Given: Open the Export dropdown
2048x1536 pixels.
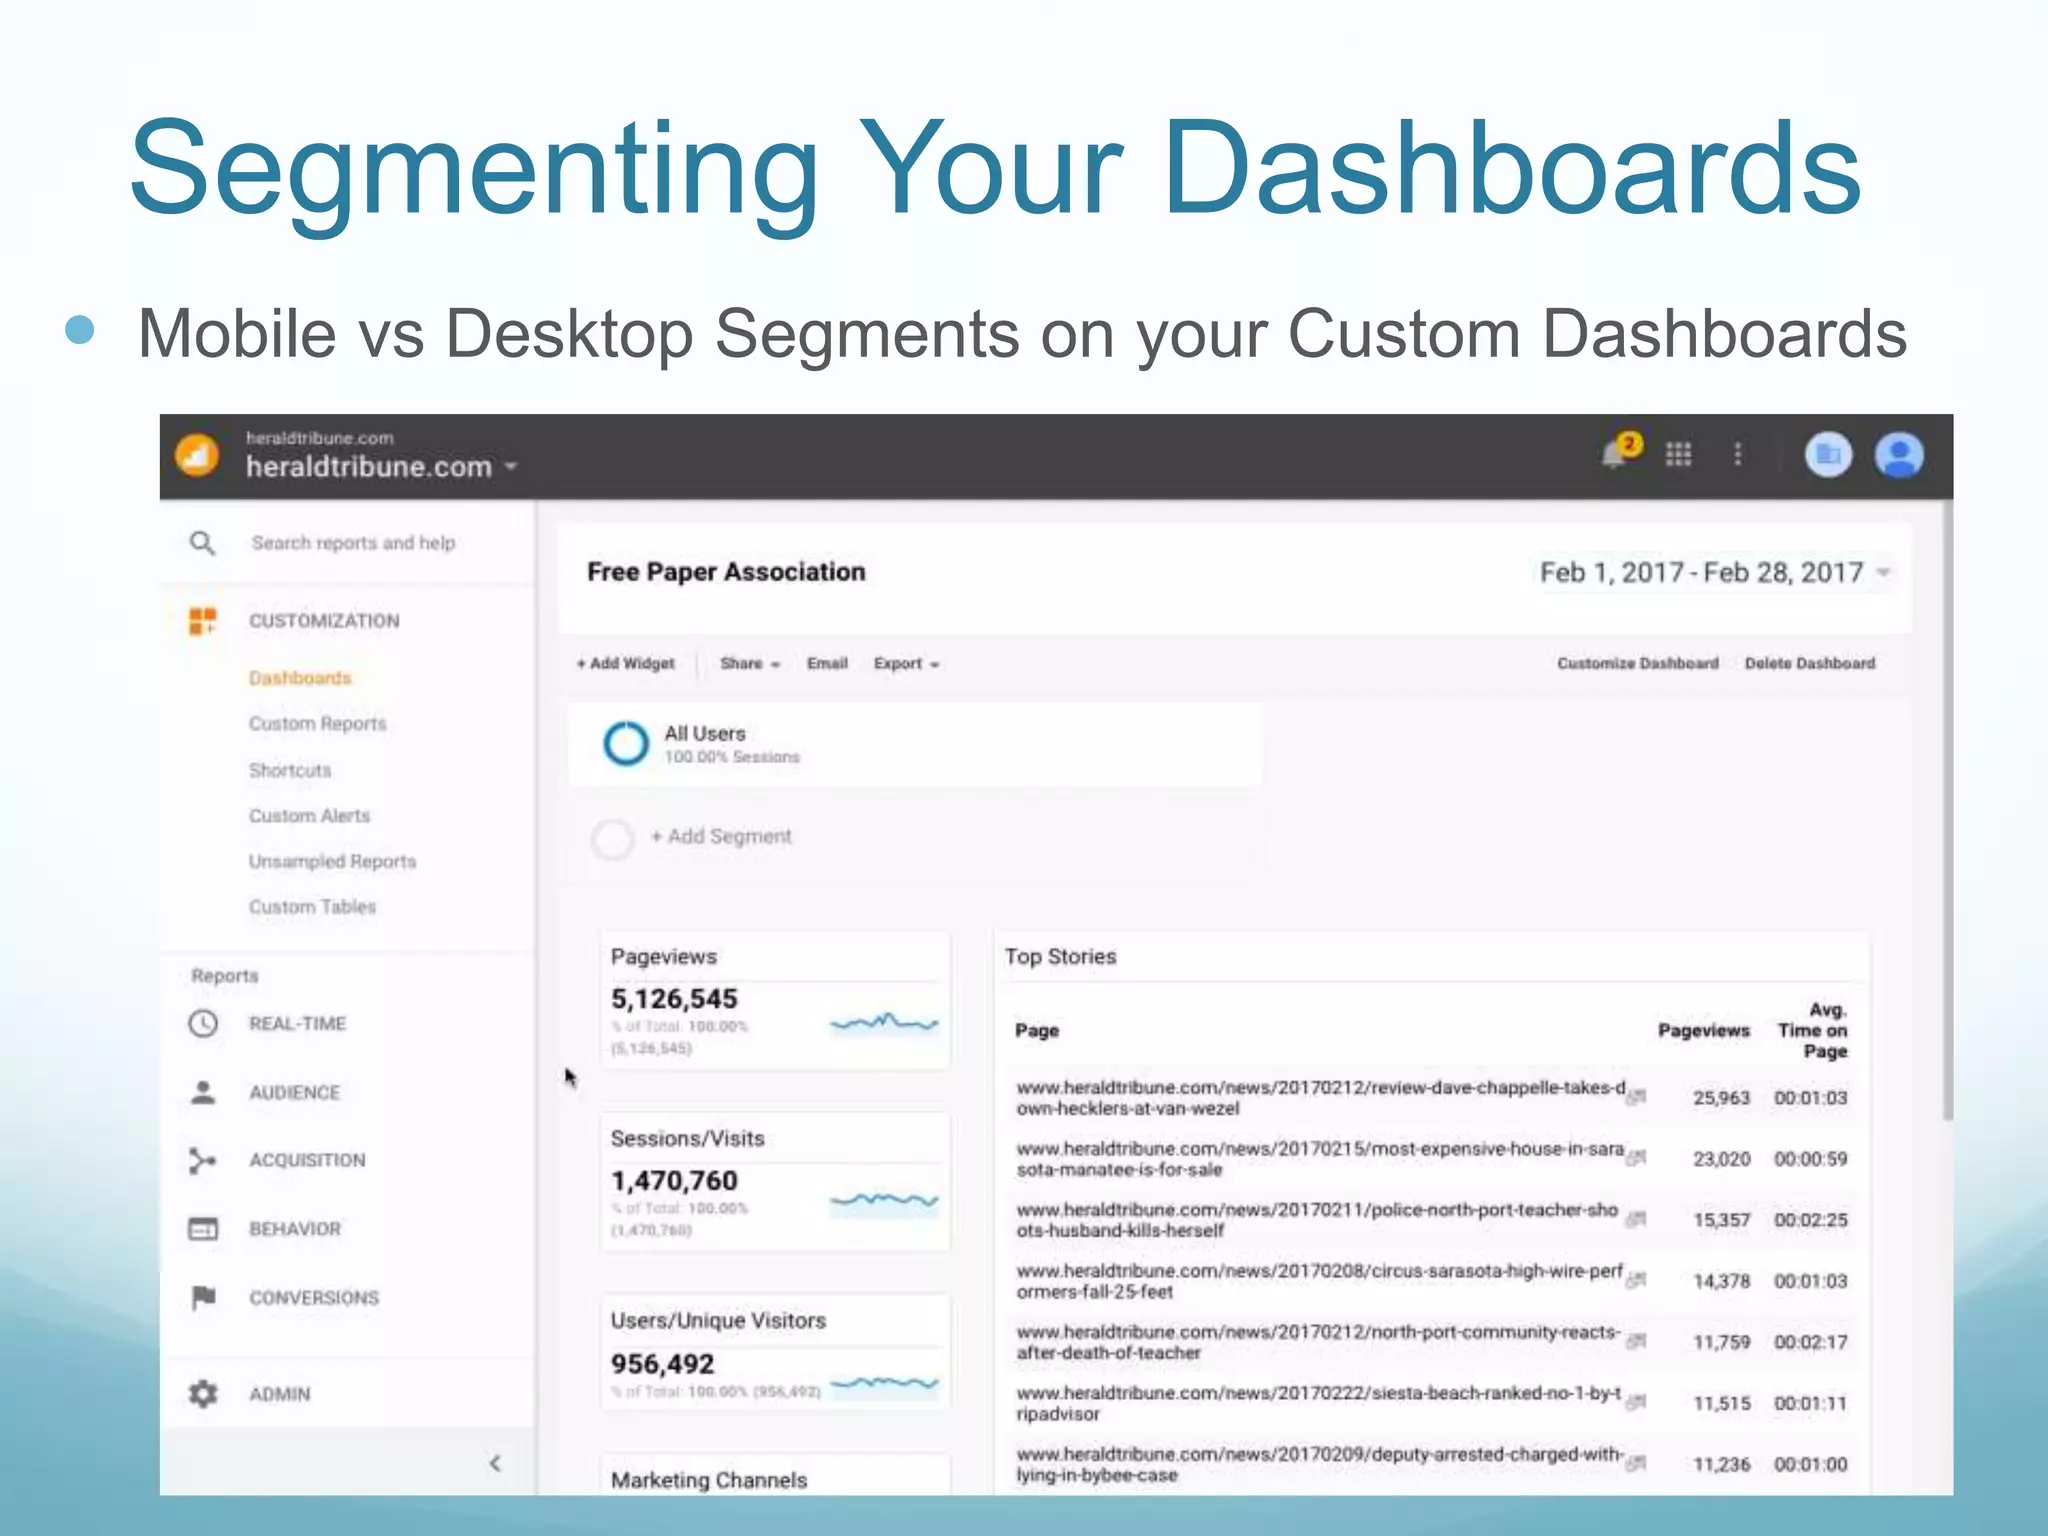Looking at the screenshot, I should pos(906,663).
